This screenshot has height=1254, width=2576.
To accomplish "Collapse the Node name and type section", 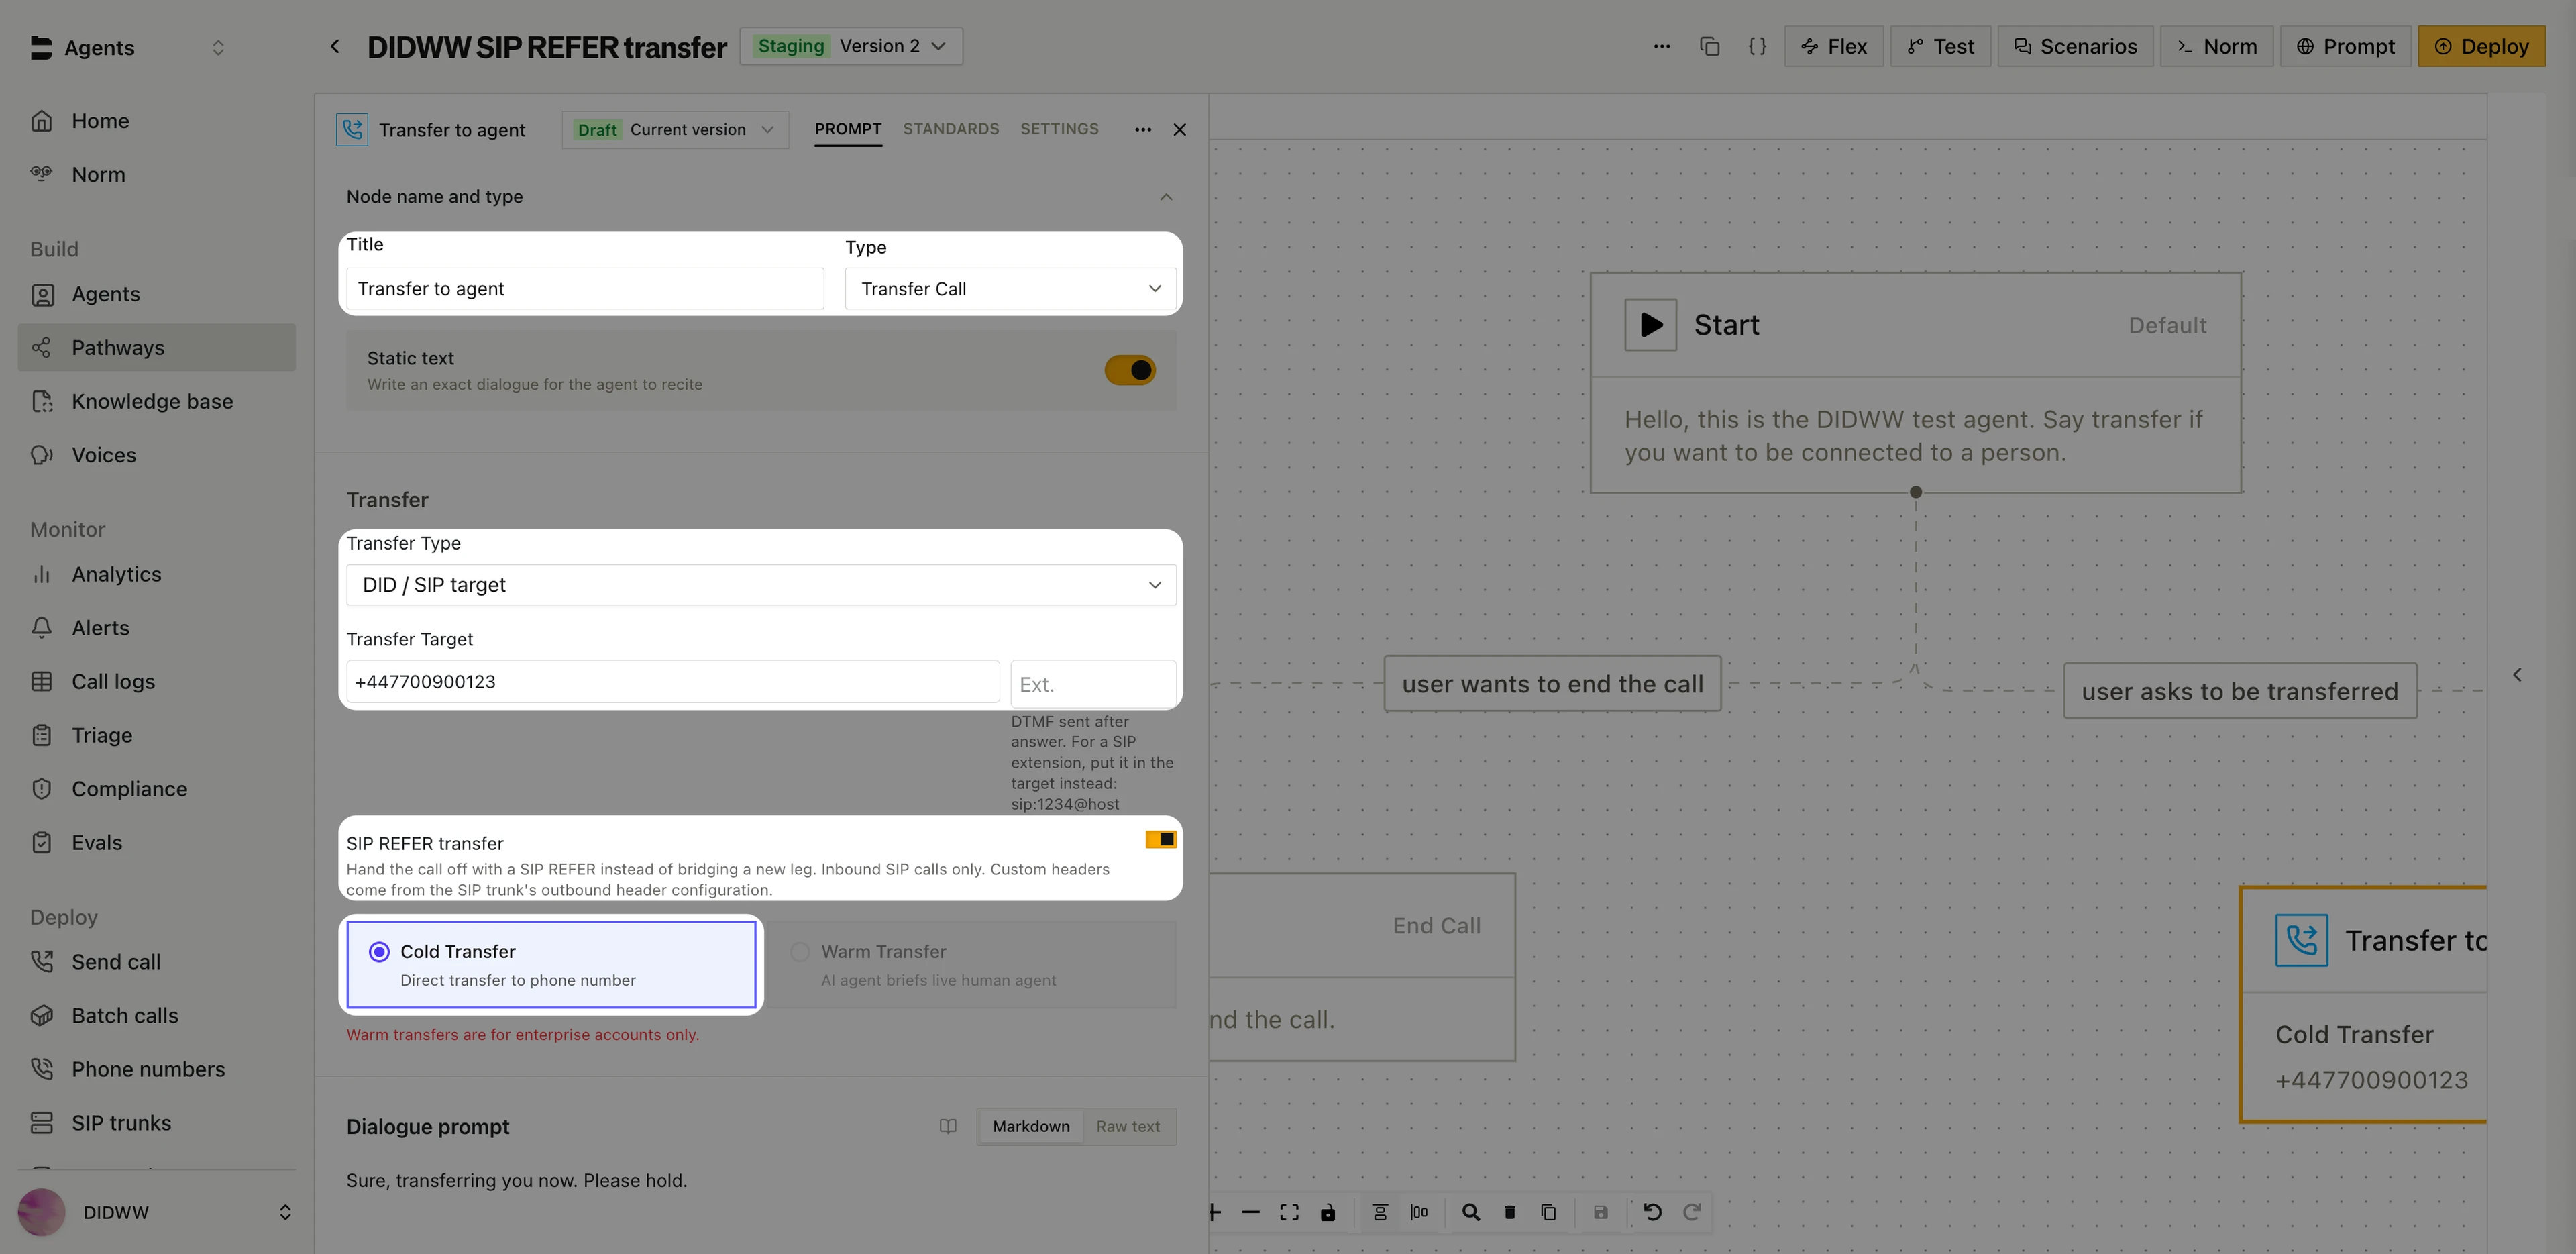I will coord(1166,197).
